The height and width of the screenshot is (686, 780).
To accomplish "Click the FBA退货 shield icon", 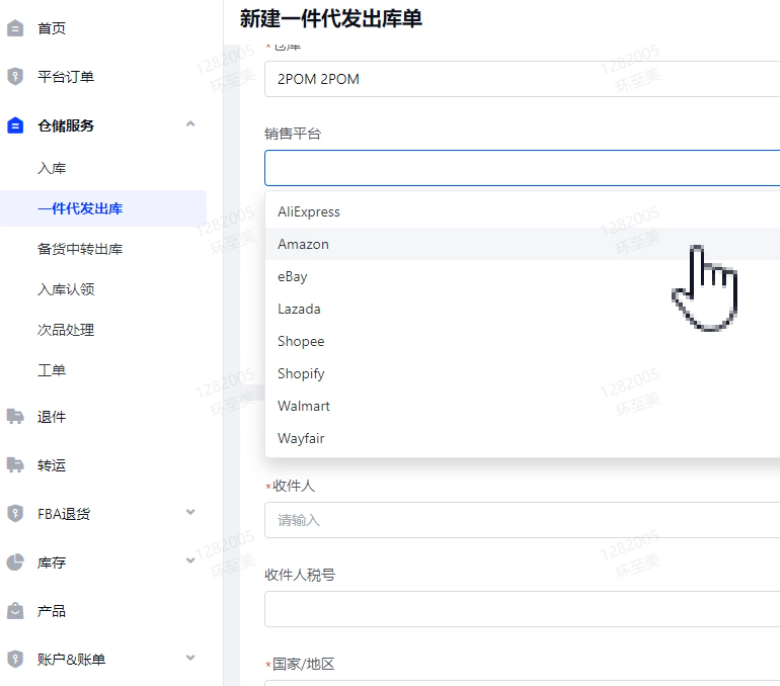I will point(15,513).
